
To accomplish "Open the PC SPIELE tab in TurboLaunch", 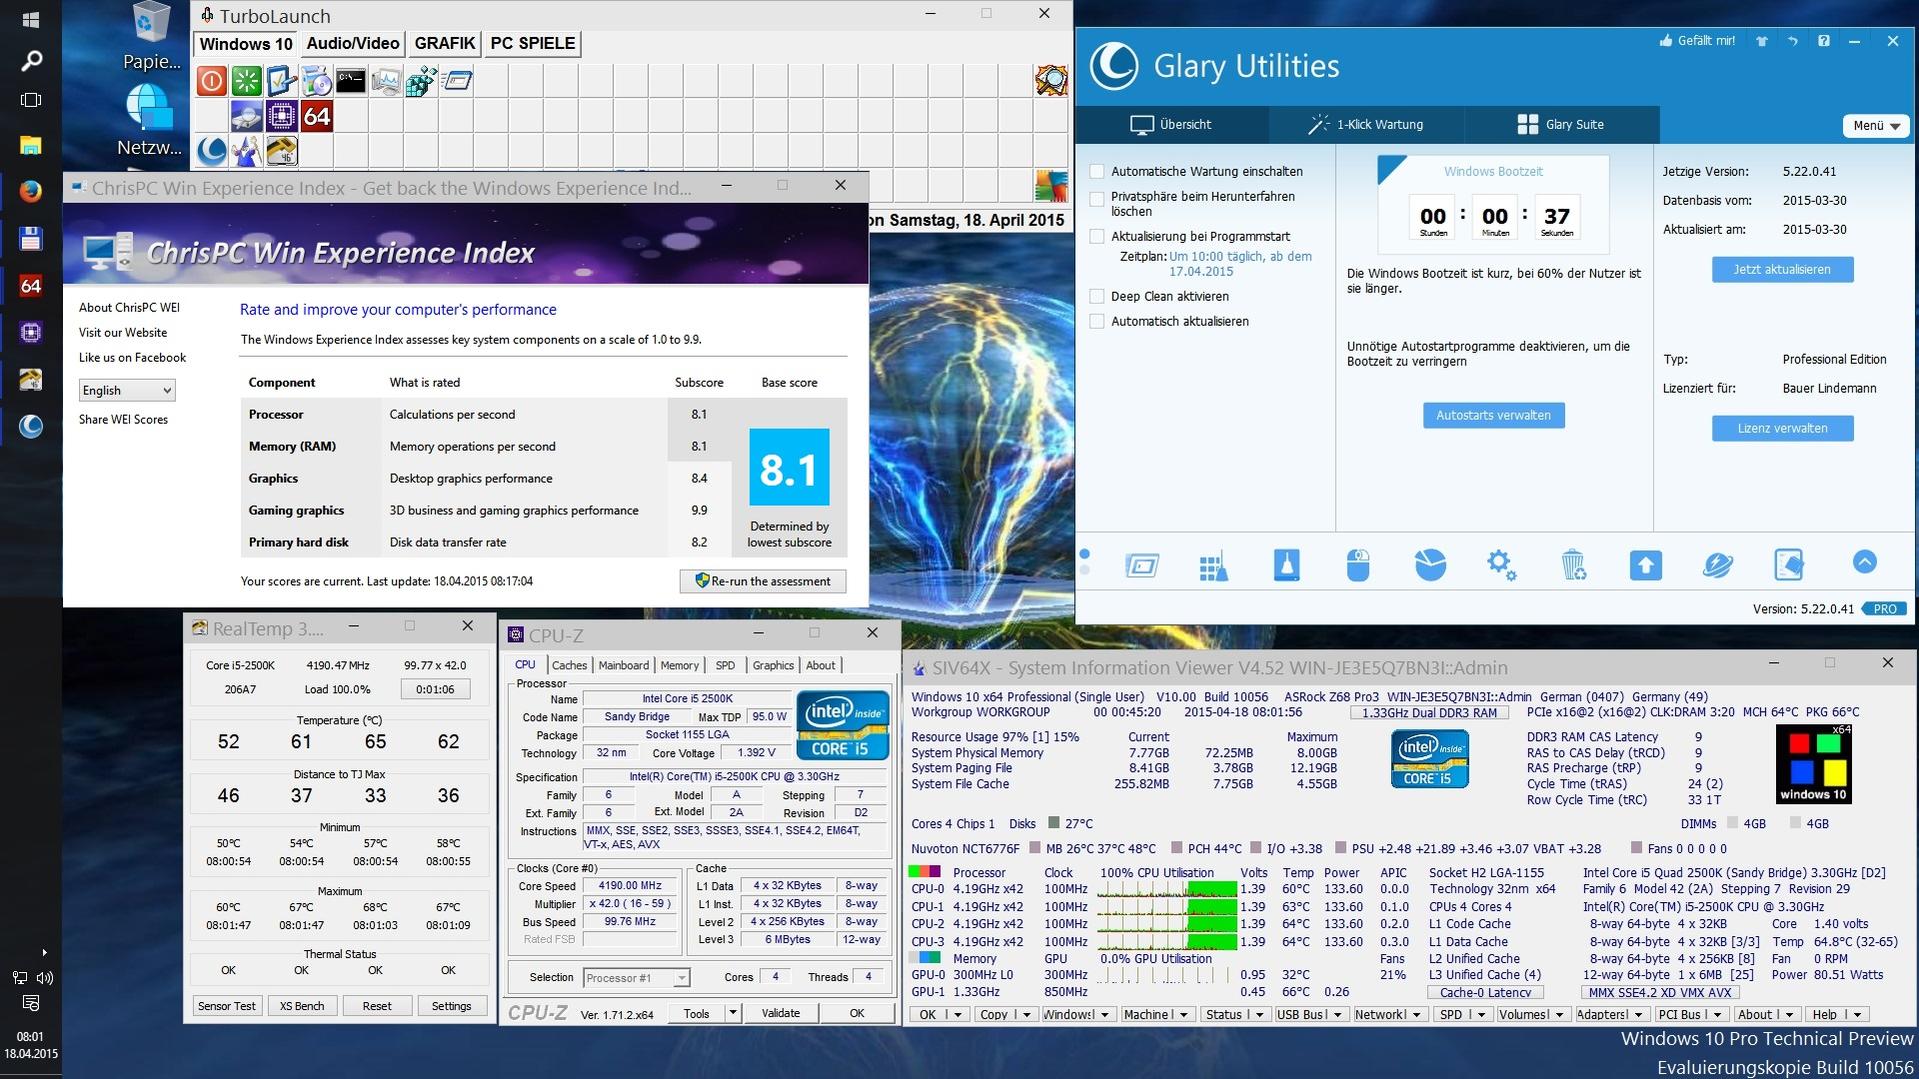I will pyautogui.click(x=533, y=43).
